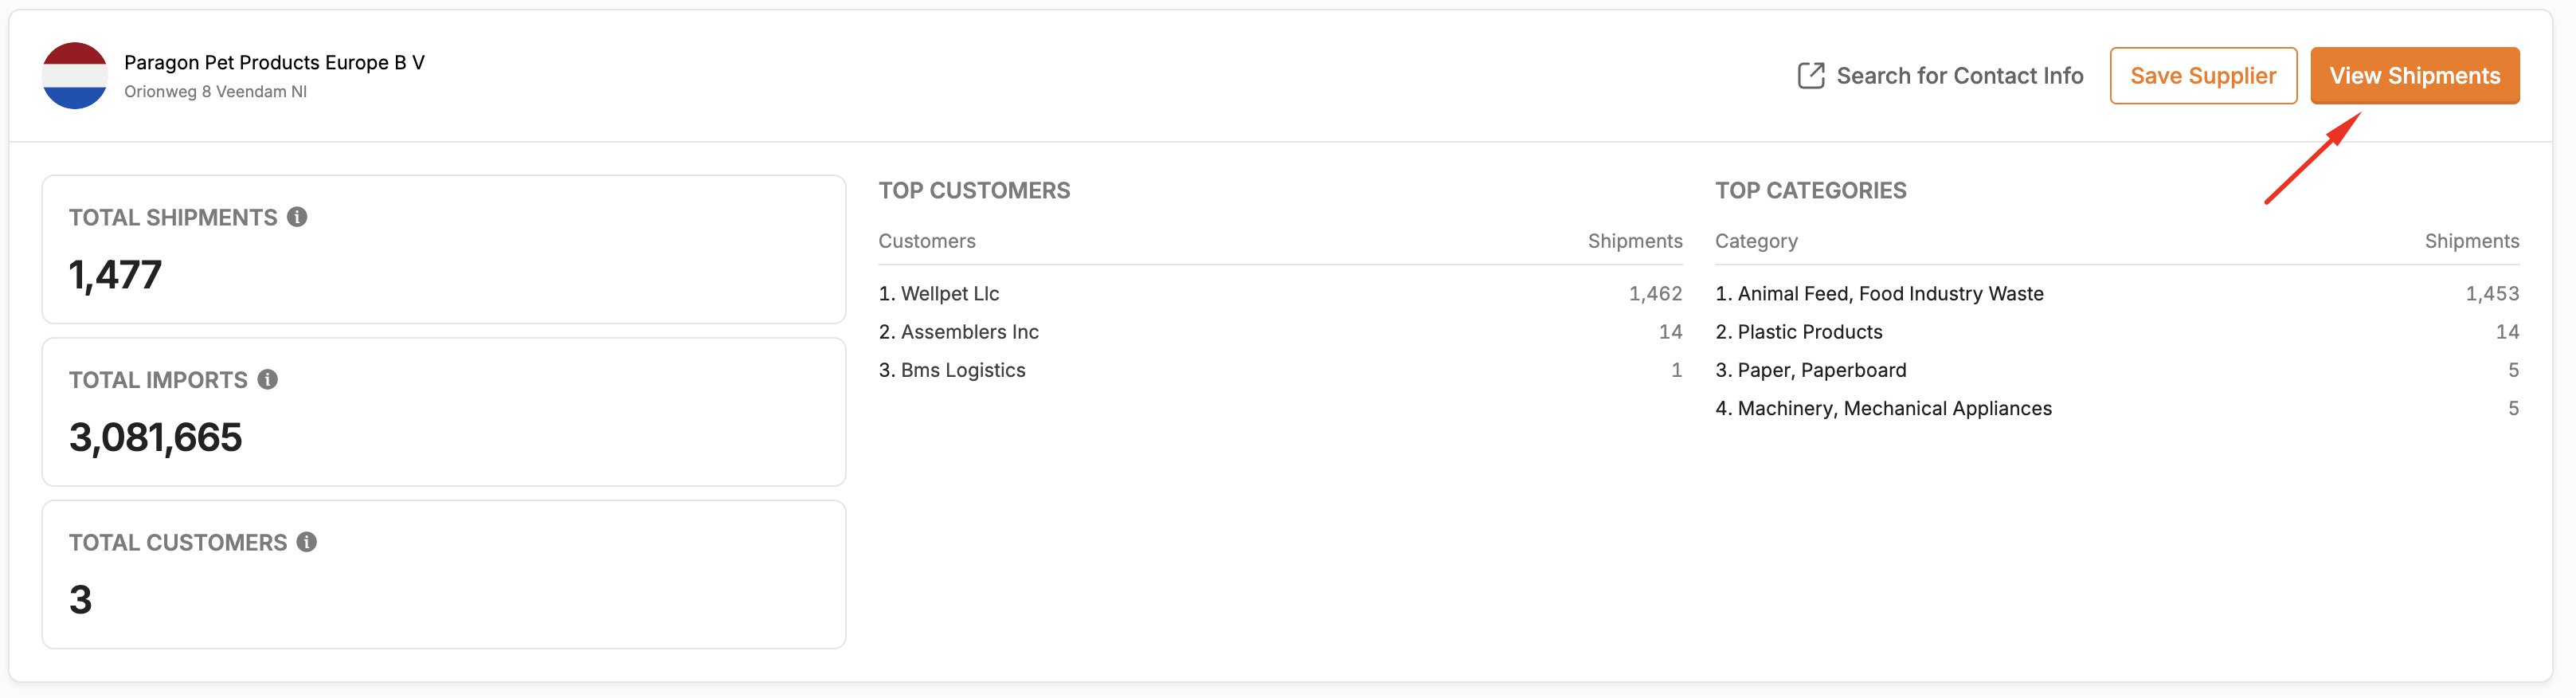
Task: Click the Total Customers card
Action: coord(443,575)
